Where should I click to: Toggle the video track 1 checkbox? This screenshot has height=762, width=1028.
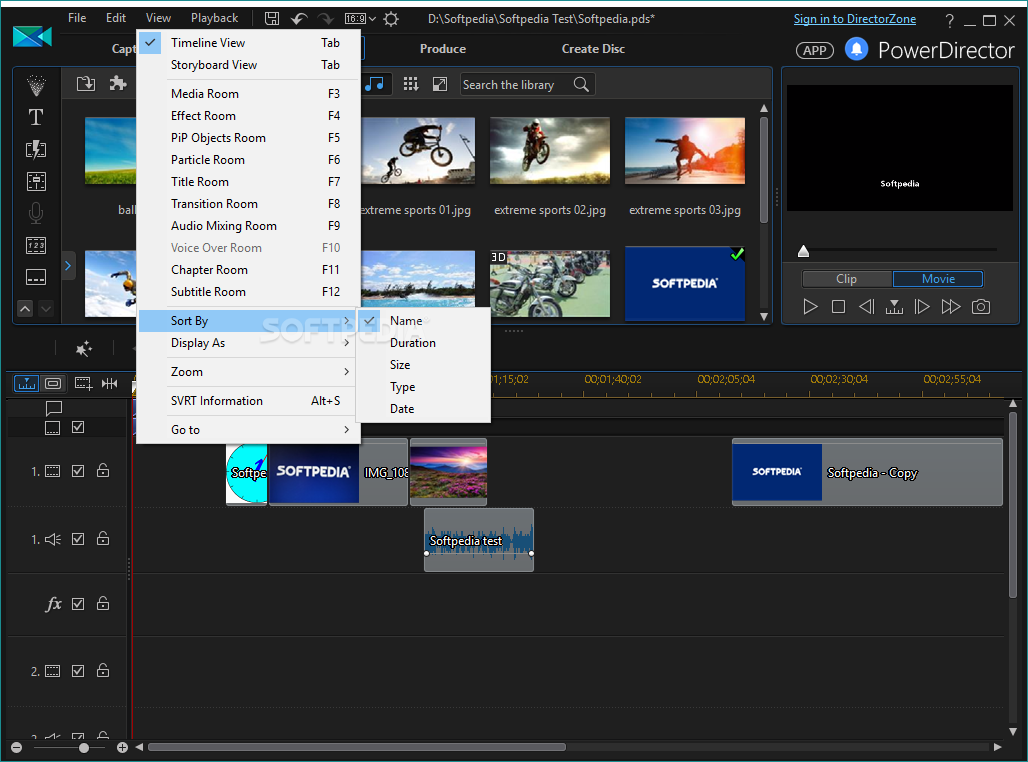pos(78,471)
